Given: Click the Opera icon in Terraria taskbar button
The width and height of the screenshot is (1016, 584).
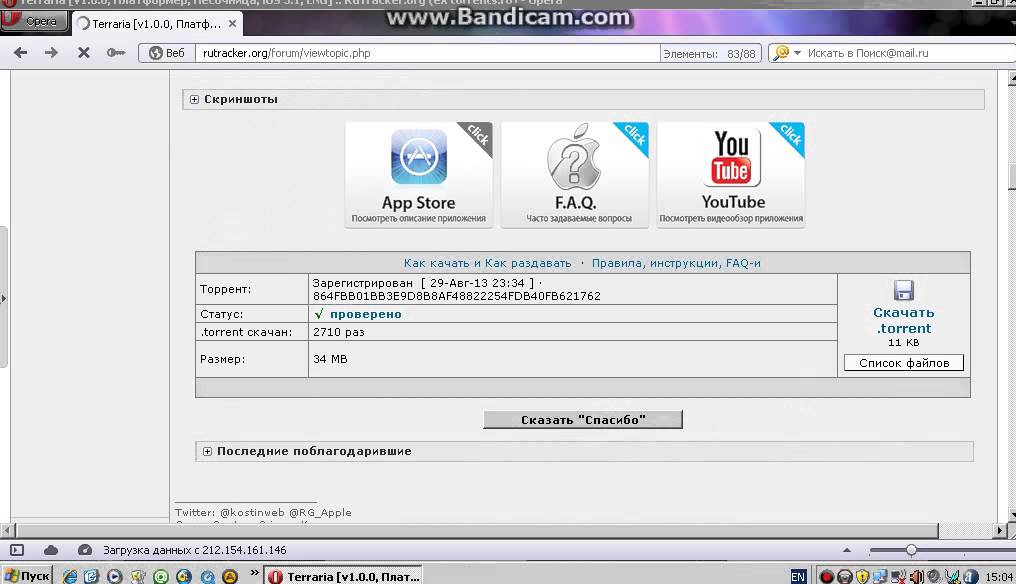Looking at the screenshot, I should [x=275, y=576].
